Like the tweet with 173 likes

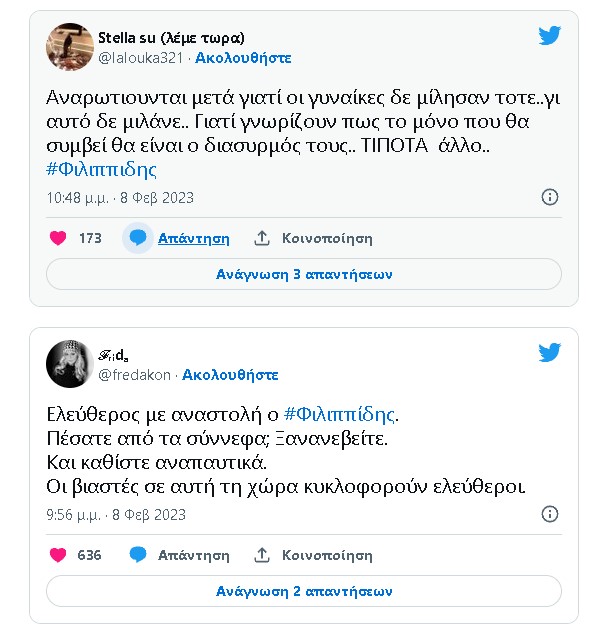coord(58,238)
